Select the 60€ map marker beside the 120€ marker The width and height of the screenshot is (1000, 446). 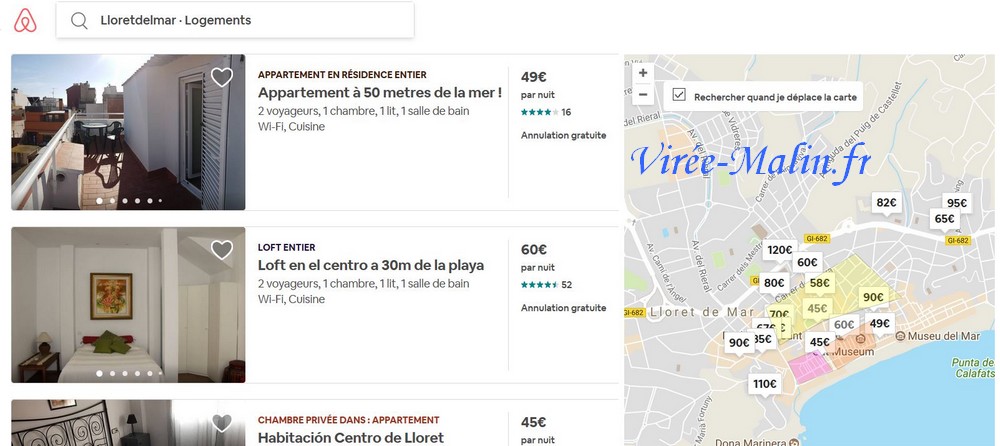(x=807, y=262)
